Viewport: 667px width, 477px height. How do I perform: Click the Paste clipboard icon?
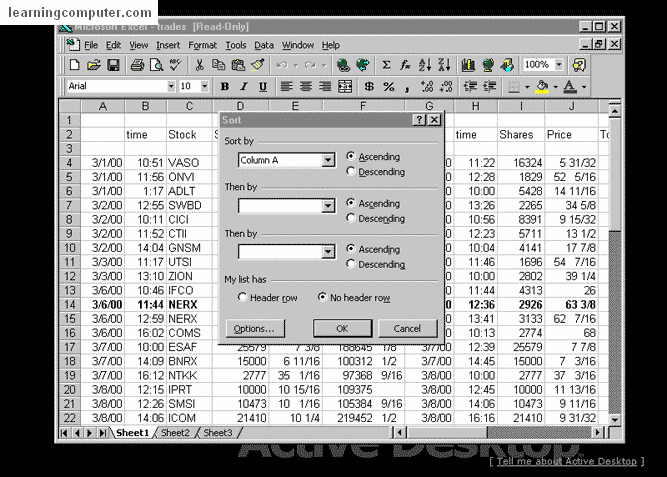[238, 65]
